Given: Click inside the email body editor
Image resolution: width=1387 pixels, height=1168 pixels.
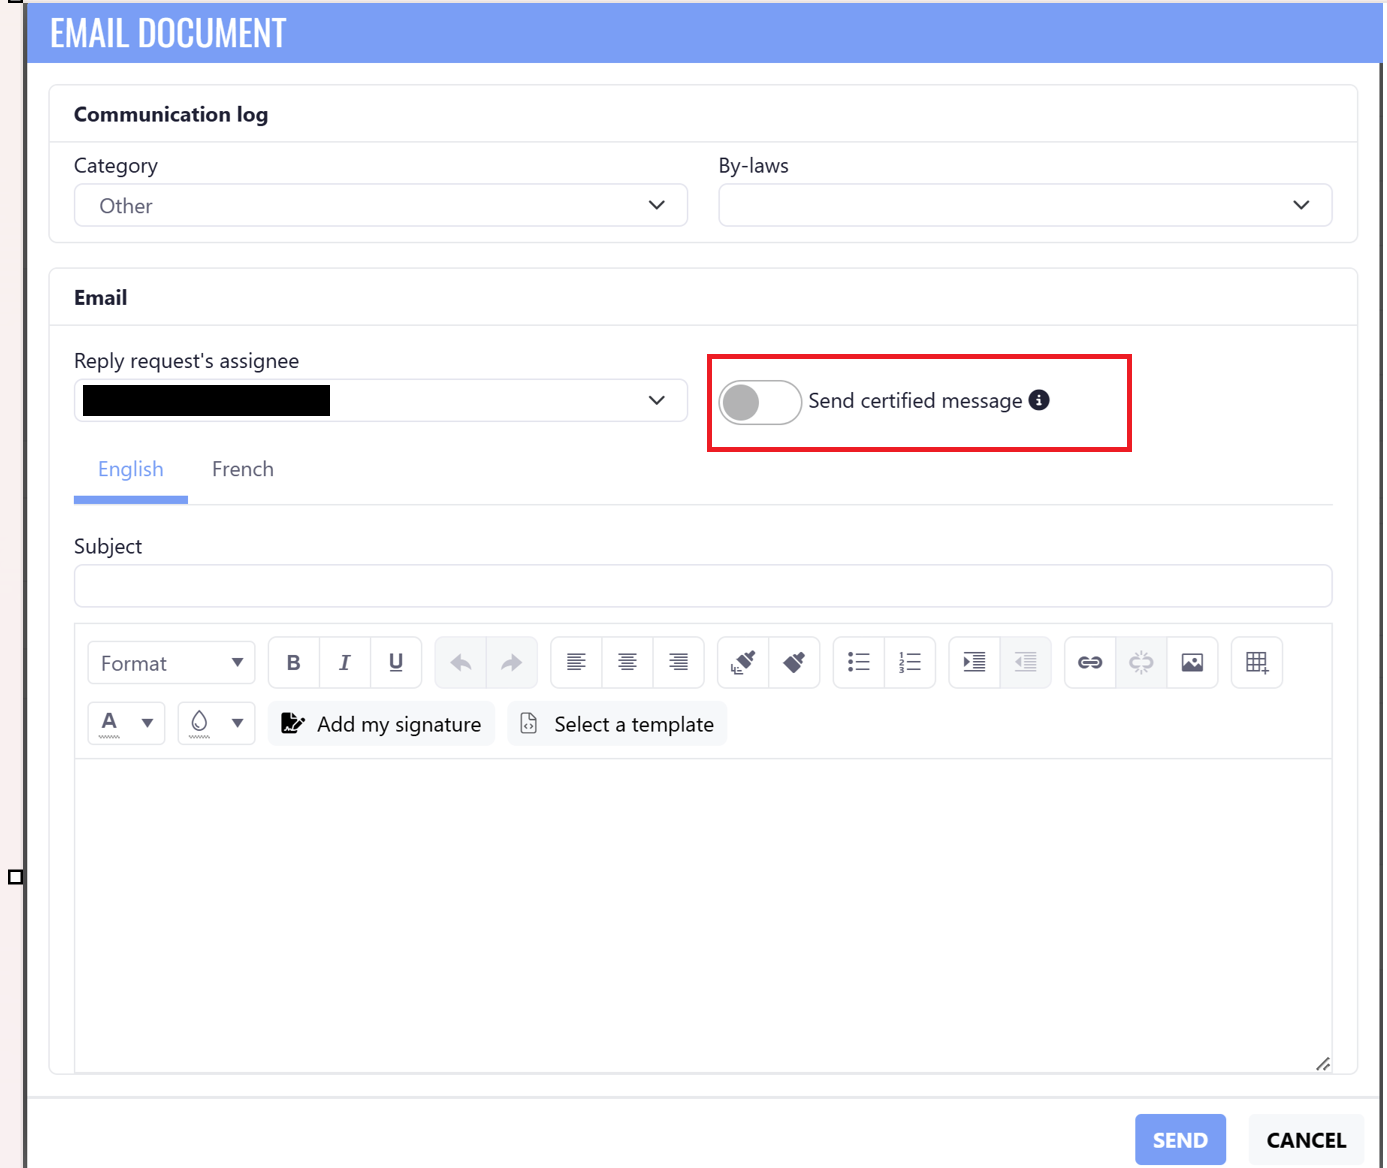Looking at the screenshot, I should click(703, 915).
